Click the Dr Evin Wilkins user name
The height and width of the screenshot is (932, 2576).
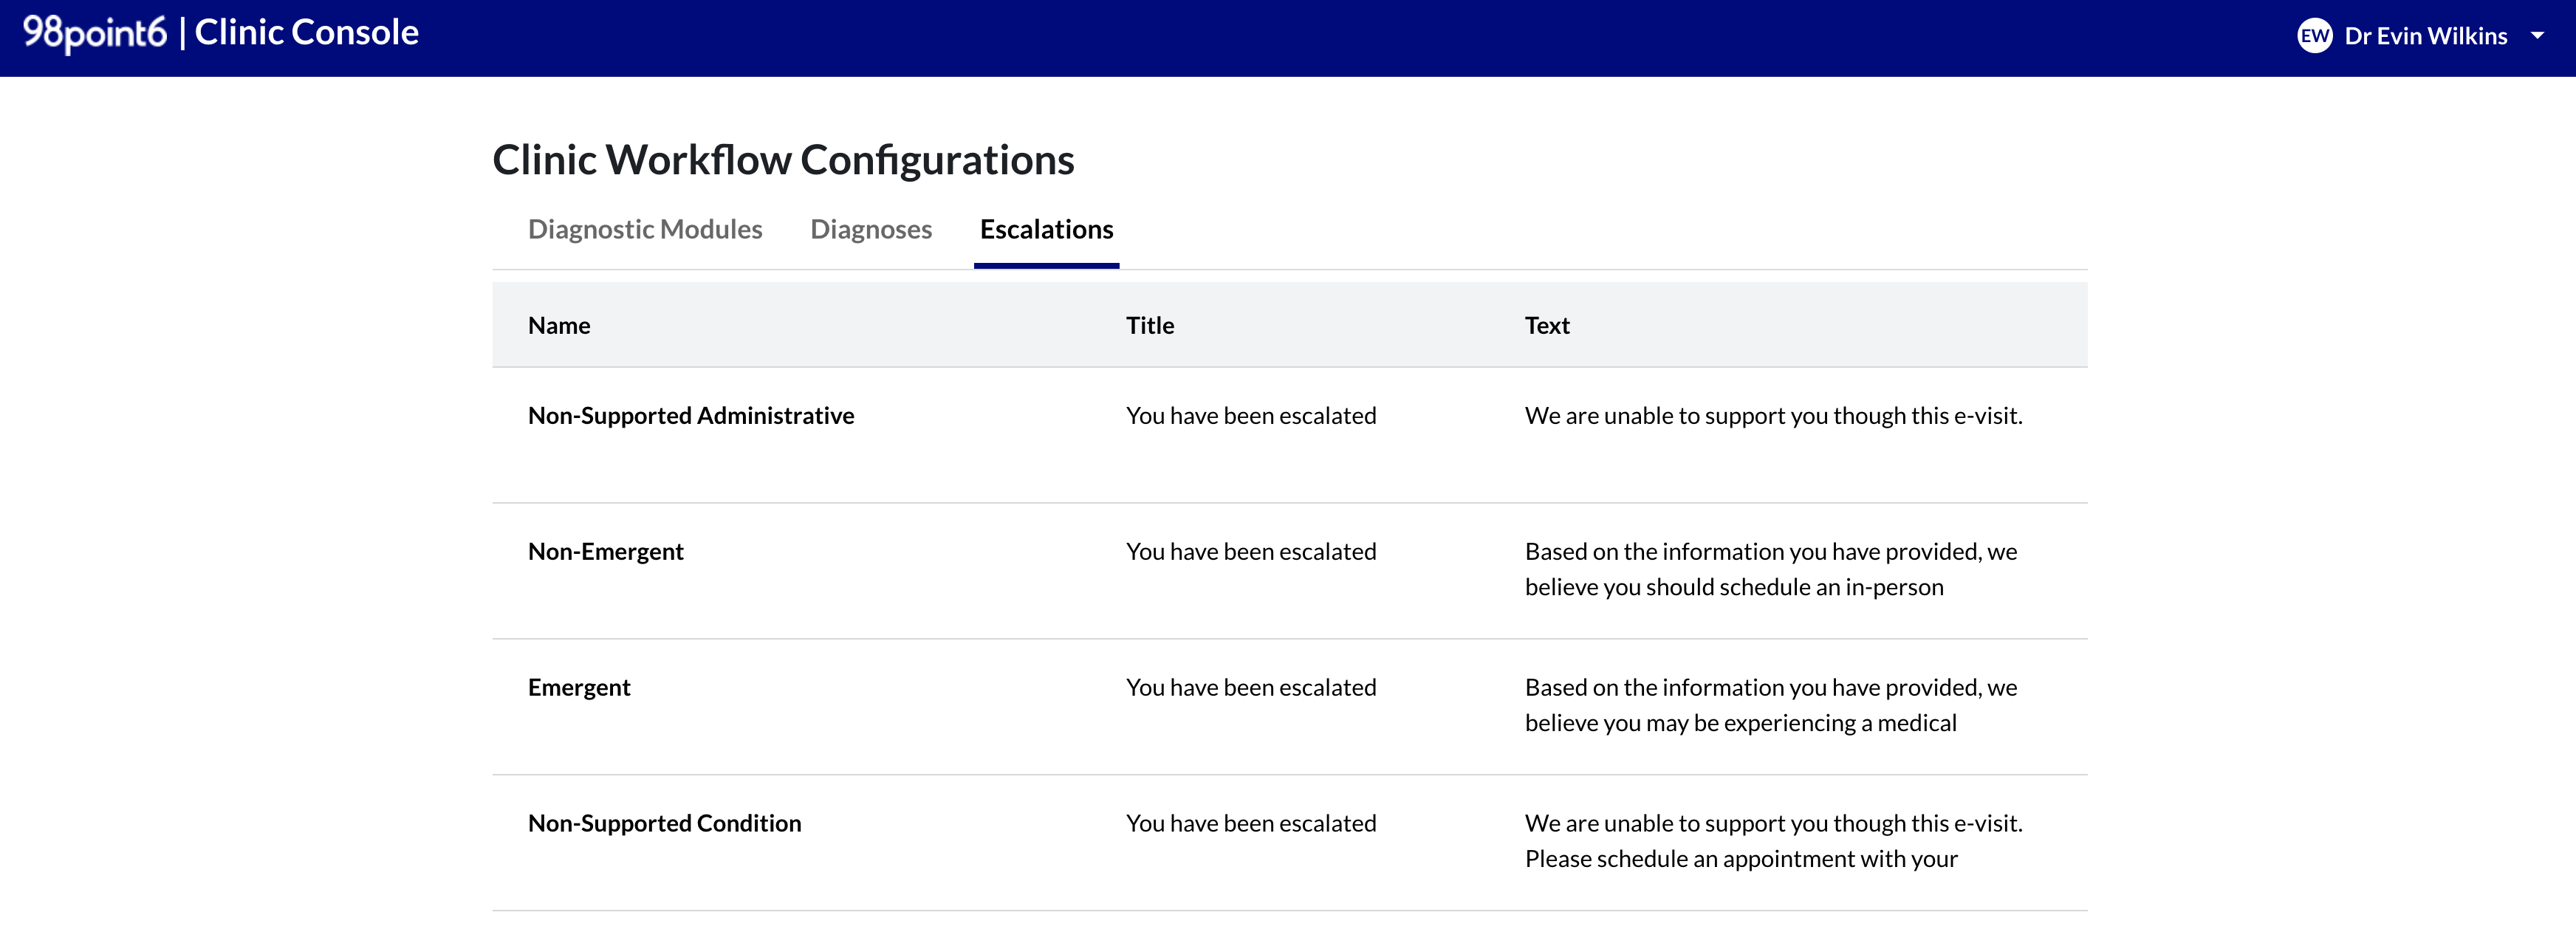[2425, 36]
